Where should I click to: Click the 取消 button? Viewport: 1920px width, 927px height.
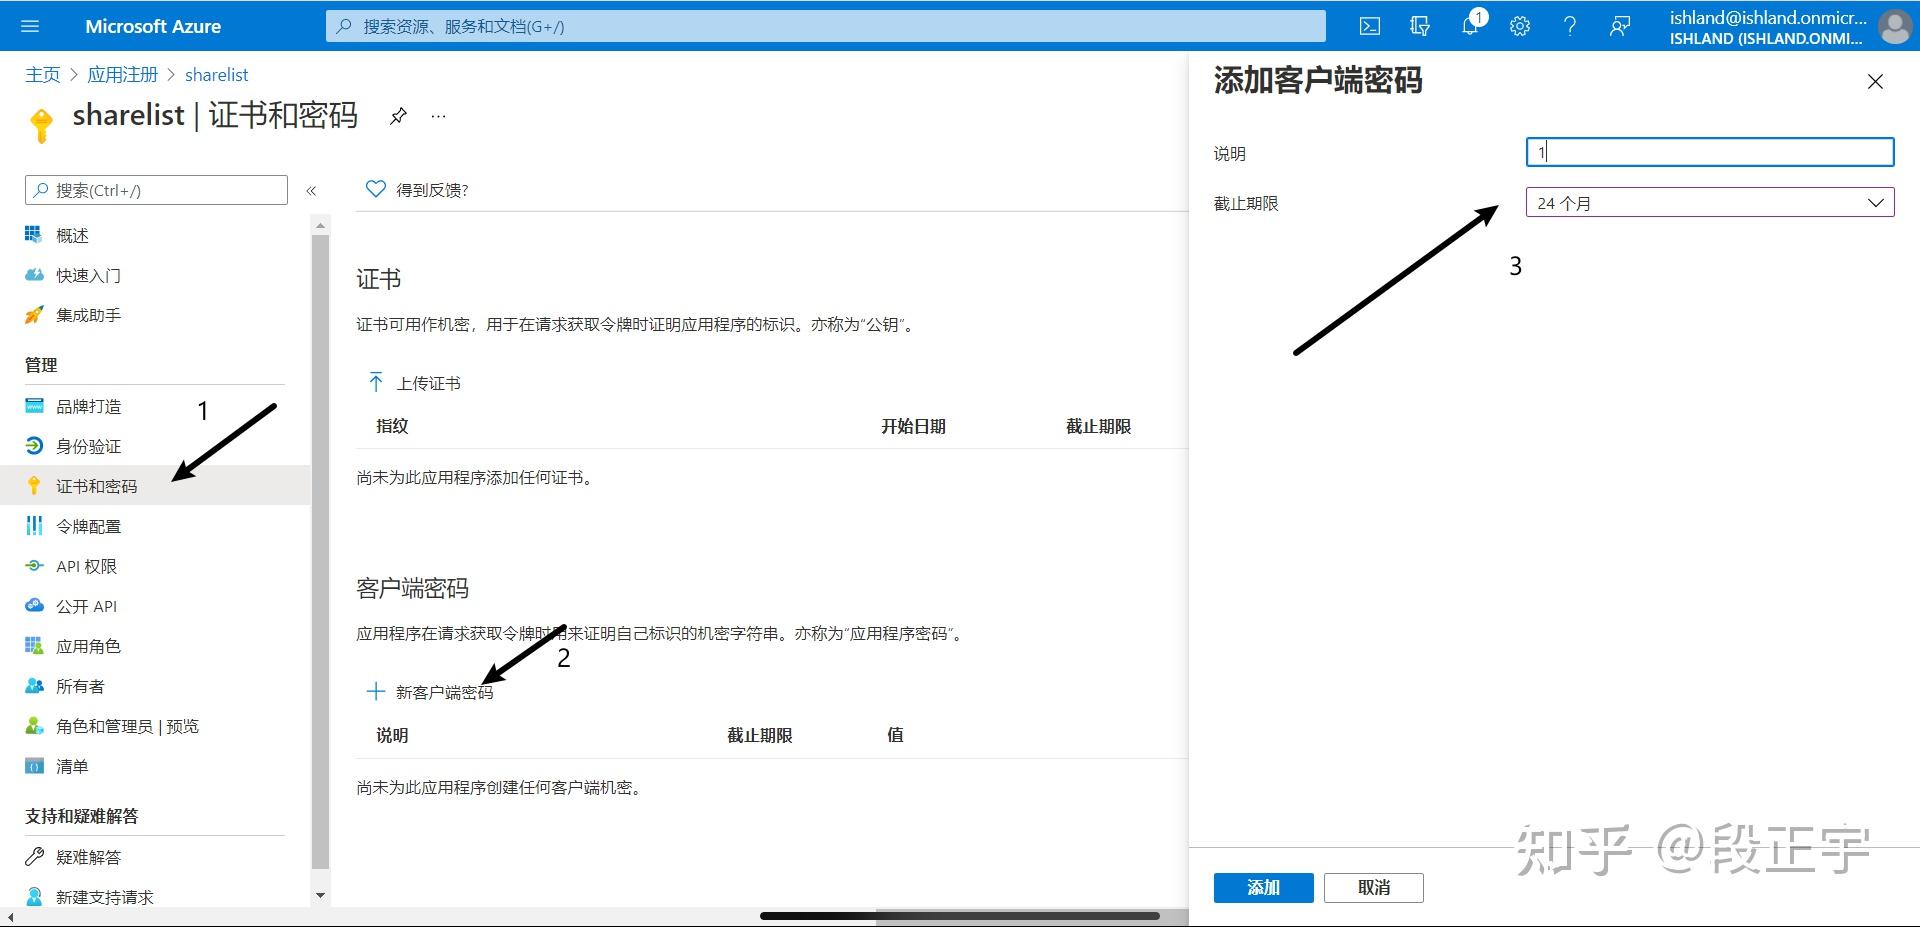[x=1374, y=887]
